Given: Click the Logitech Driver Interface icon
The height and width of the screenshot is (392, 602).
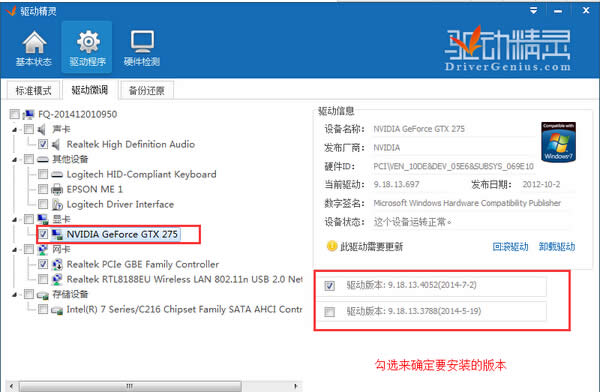Looking at the screenshot, I should click(x=57, y=204).
